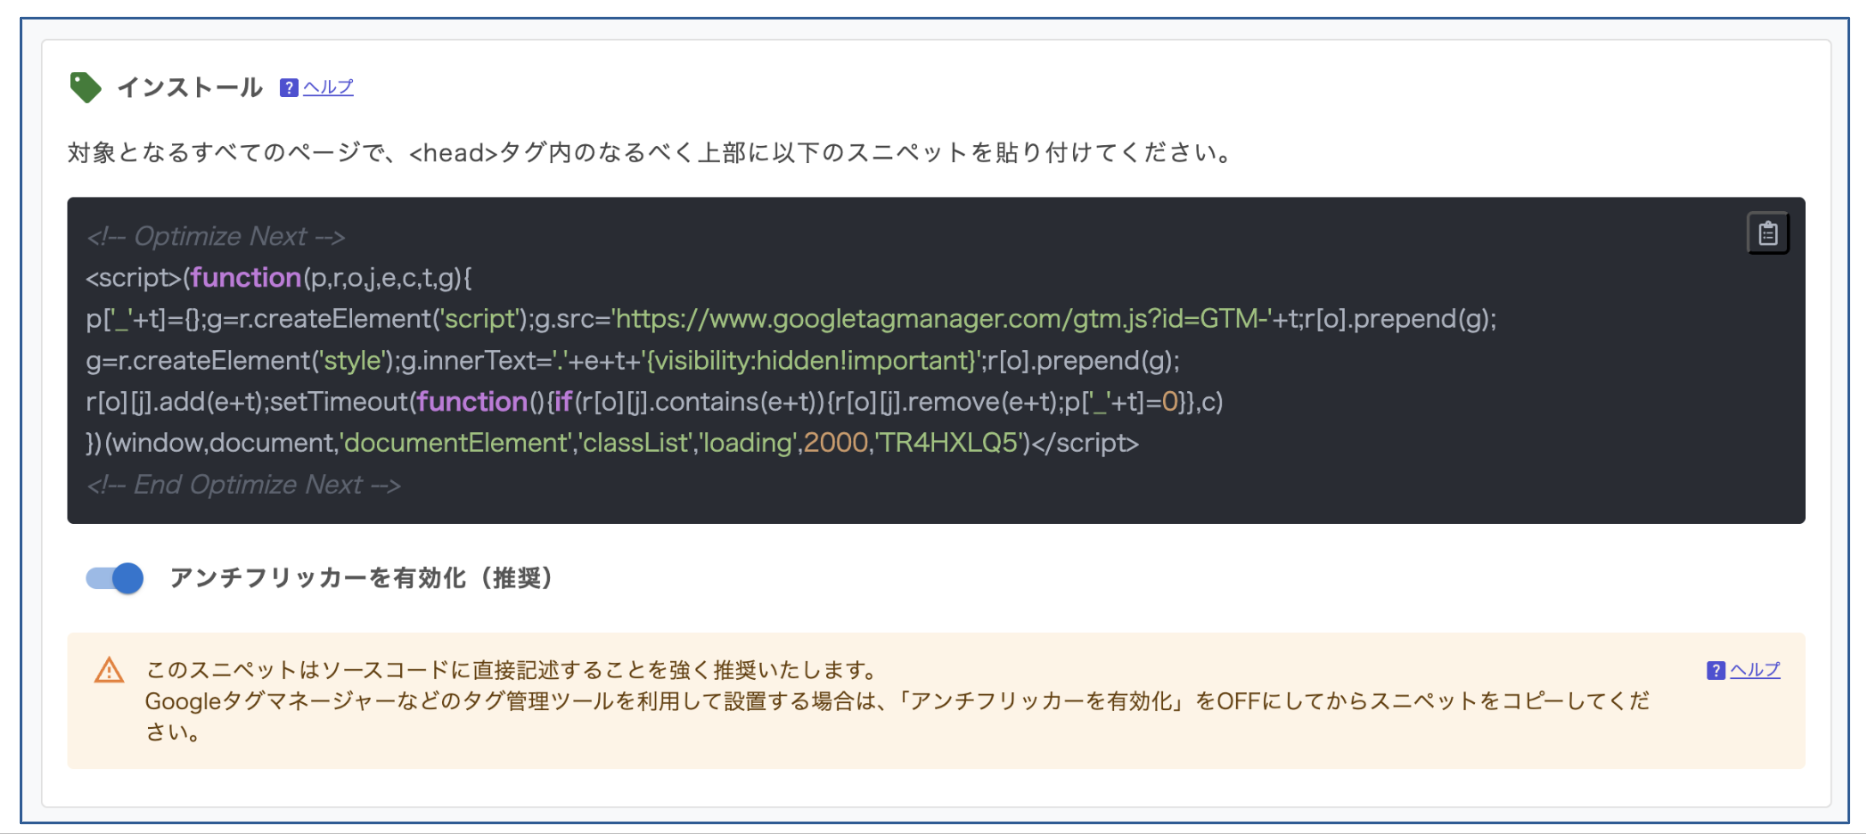Disable the アンチフリッカーを有効化 toggle switch
1866x834 pixels.
coord(115,578)
